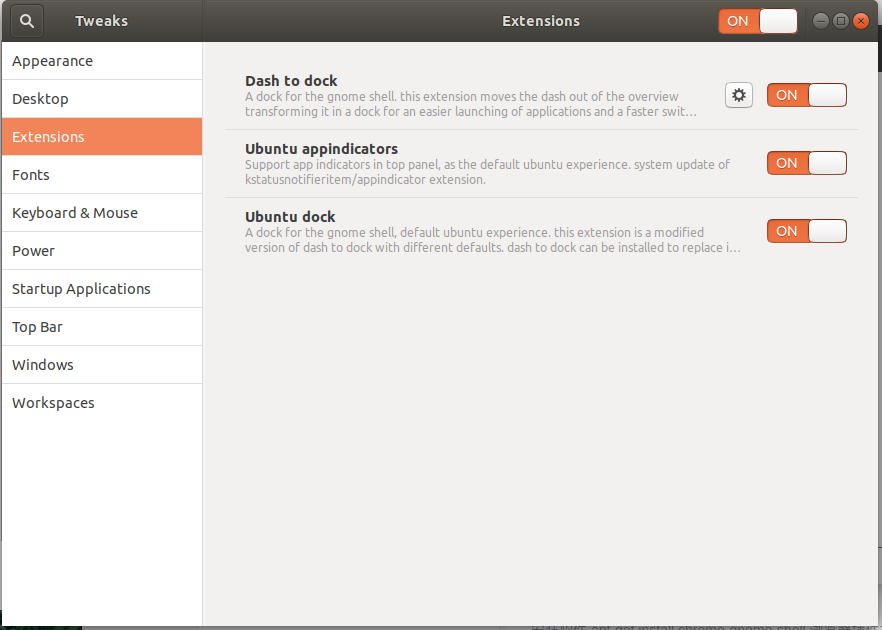
Task: Open the search icon in the header
Action: pos(26,20)
